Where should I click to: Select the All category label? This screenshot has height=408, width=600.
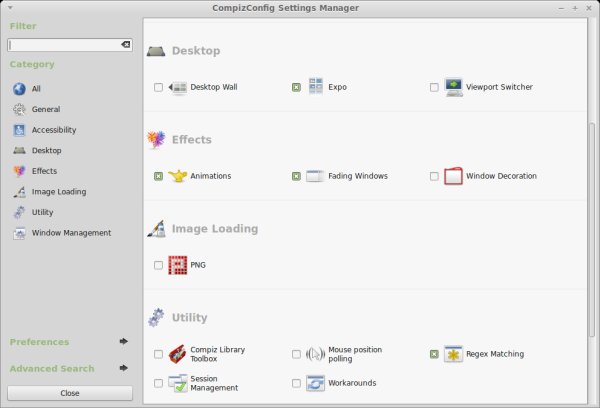[x=36, y=89]
